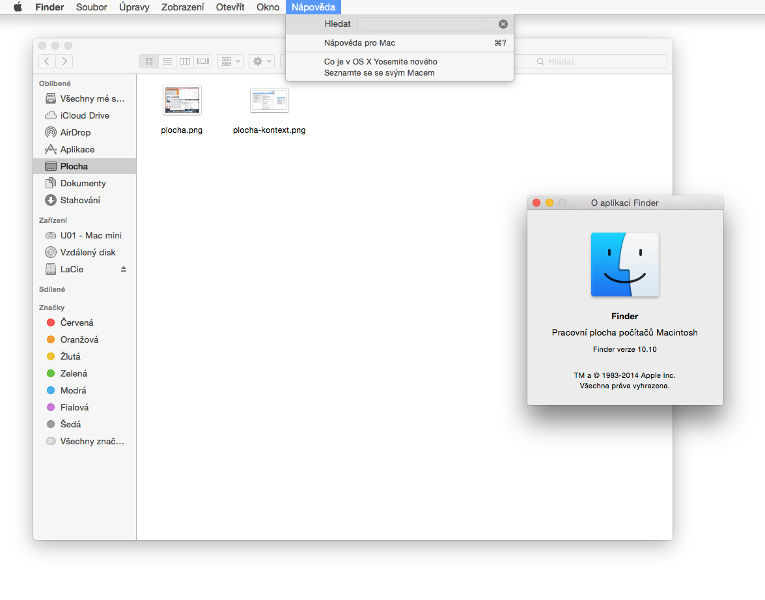Screen dimensions: 765x600
Task: Select Všechny mé soubory in sidebar
Action: point(84,99)
